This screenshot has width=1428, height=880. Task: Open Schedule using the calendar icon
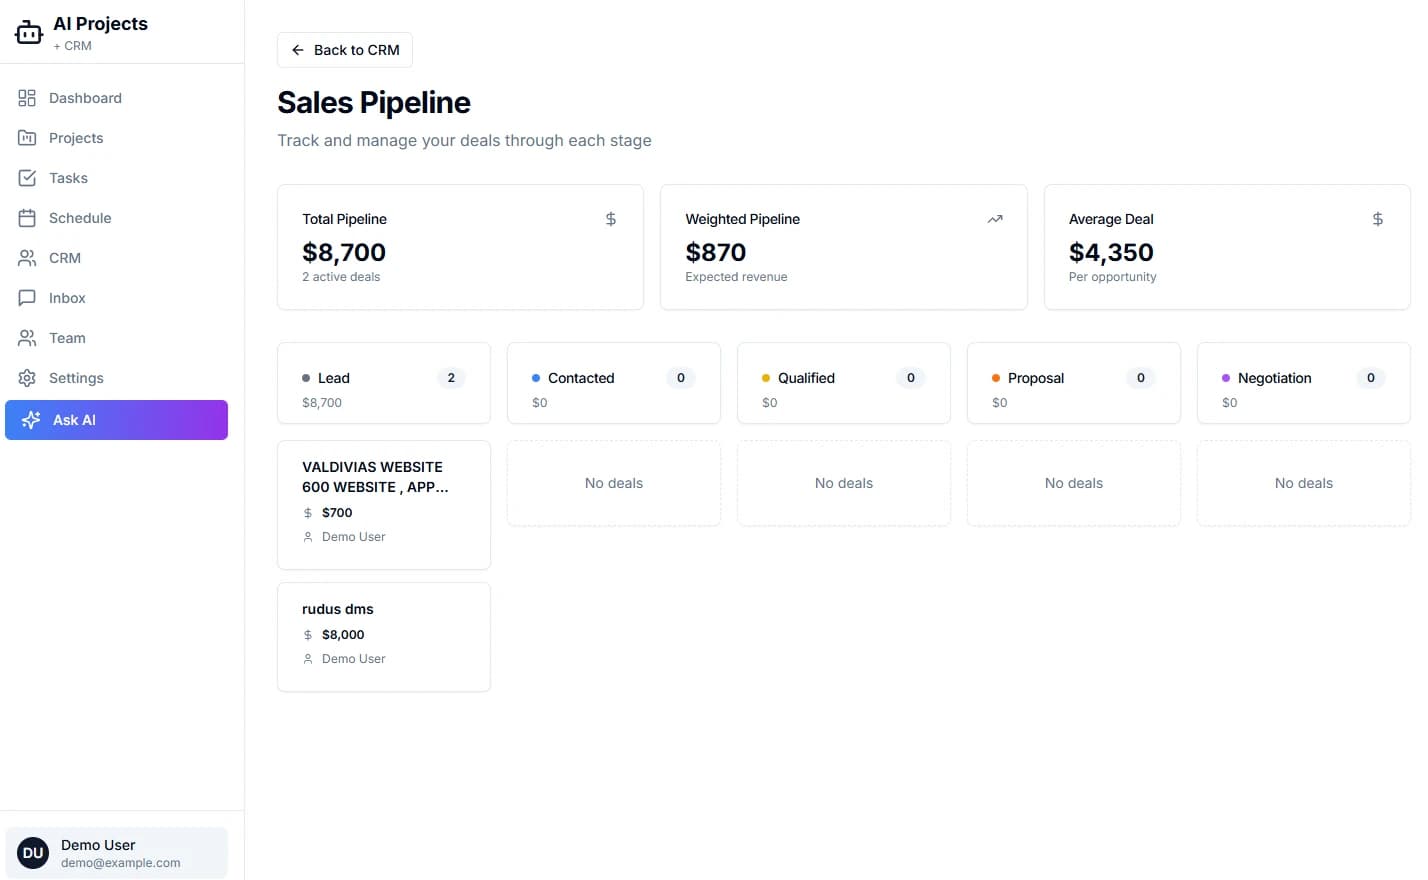(28, 217)
